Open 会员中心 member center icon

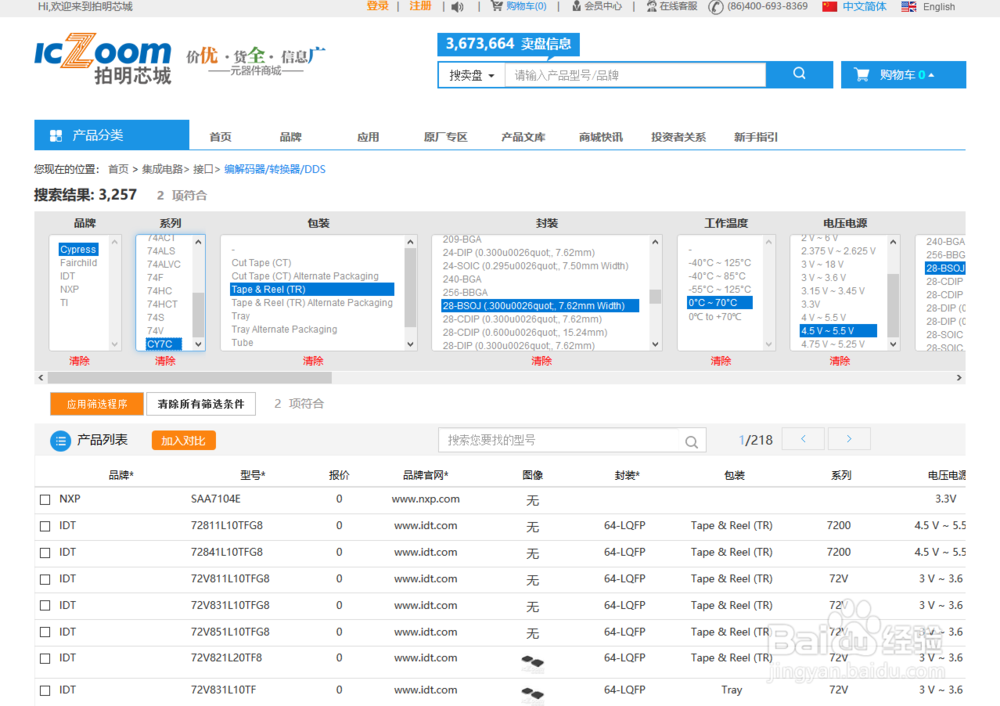click(577, 6)
